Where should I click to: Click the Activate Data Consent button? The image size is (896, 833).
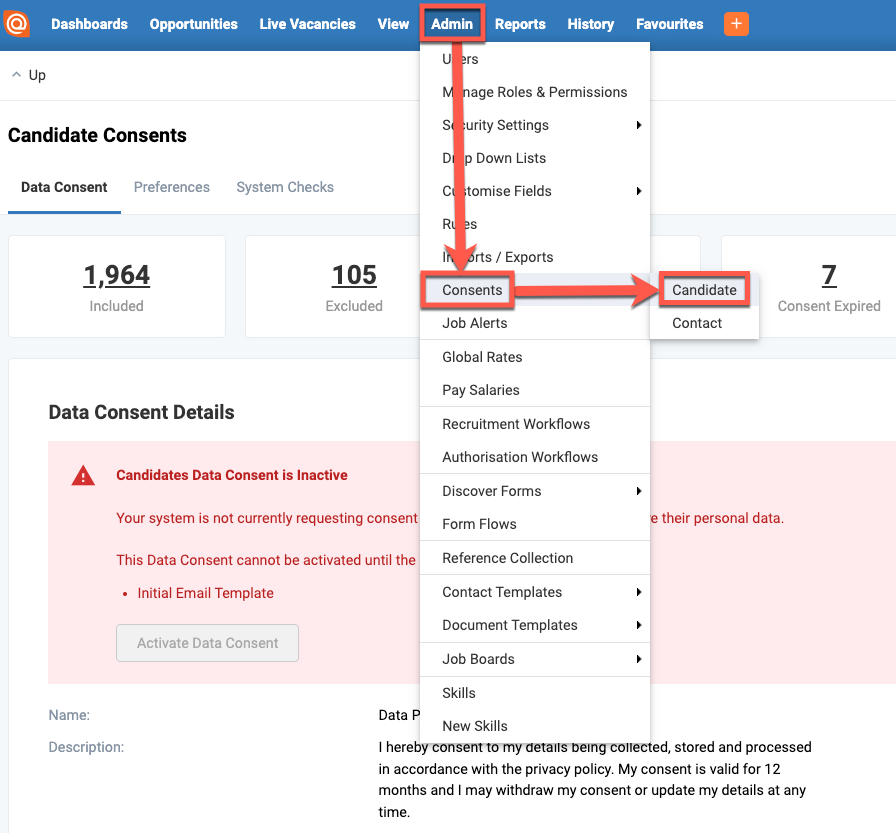[207, 643]
